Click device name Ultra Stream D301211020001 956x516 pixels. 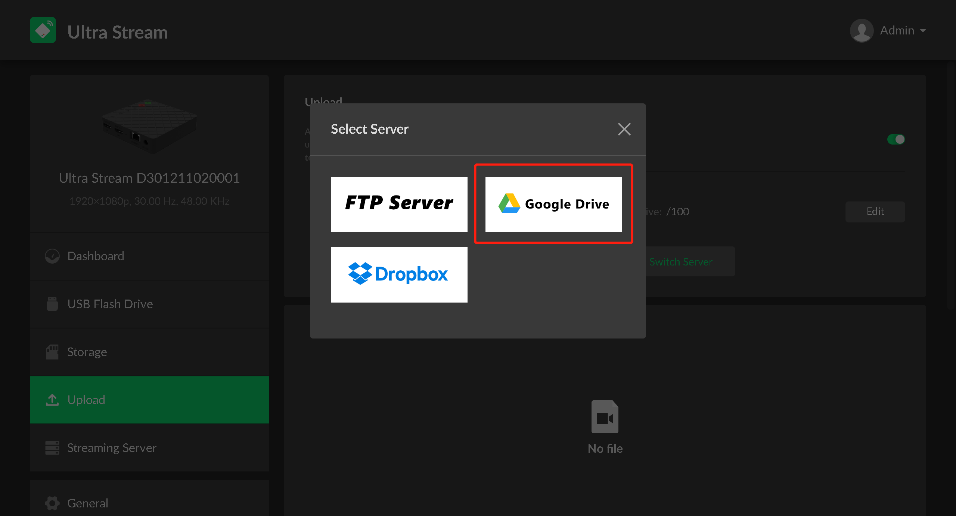tap(149, 178)
